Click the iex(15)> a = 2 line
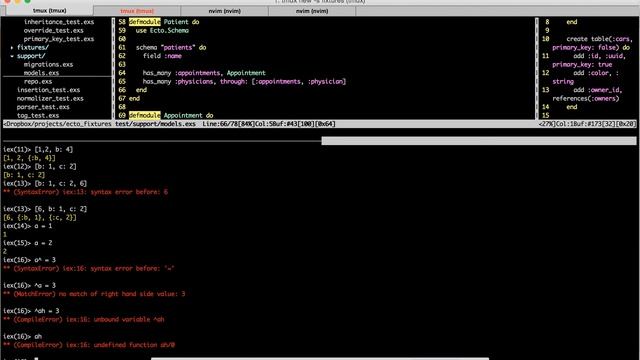The height and width of the screenshot is (360, 640). coord(27,243)
